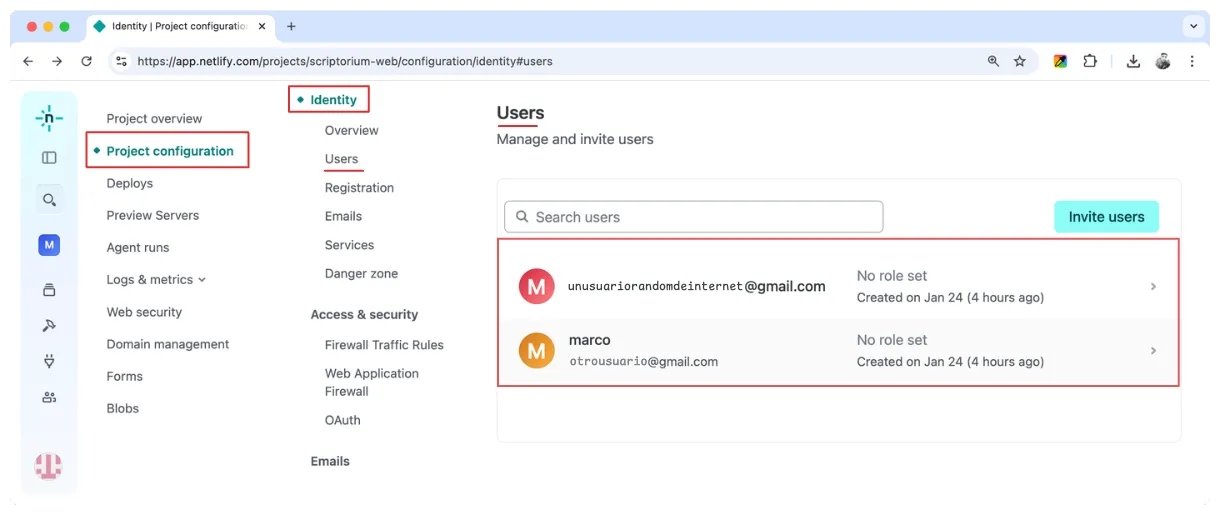Open the browser tab search dropdown
Screen dimensions: 1220x515
(1193, 27)
